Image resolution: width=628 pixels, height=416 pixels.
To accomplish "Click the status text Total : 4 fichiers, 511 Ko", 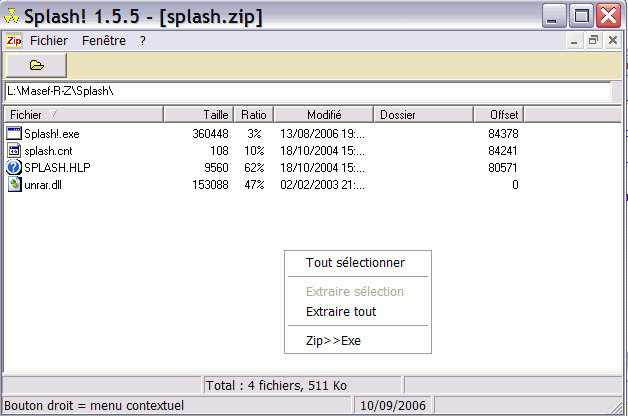I will pyautogui.click(x=276, y=386).
